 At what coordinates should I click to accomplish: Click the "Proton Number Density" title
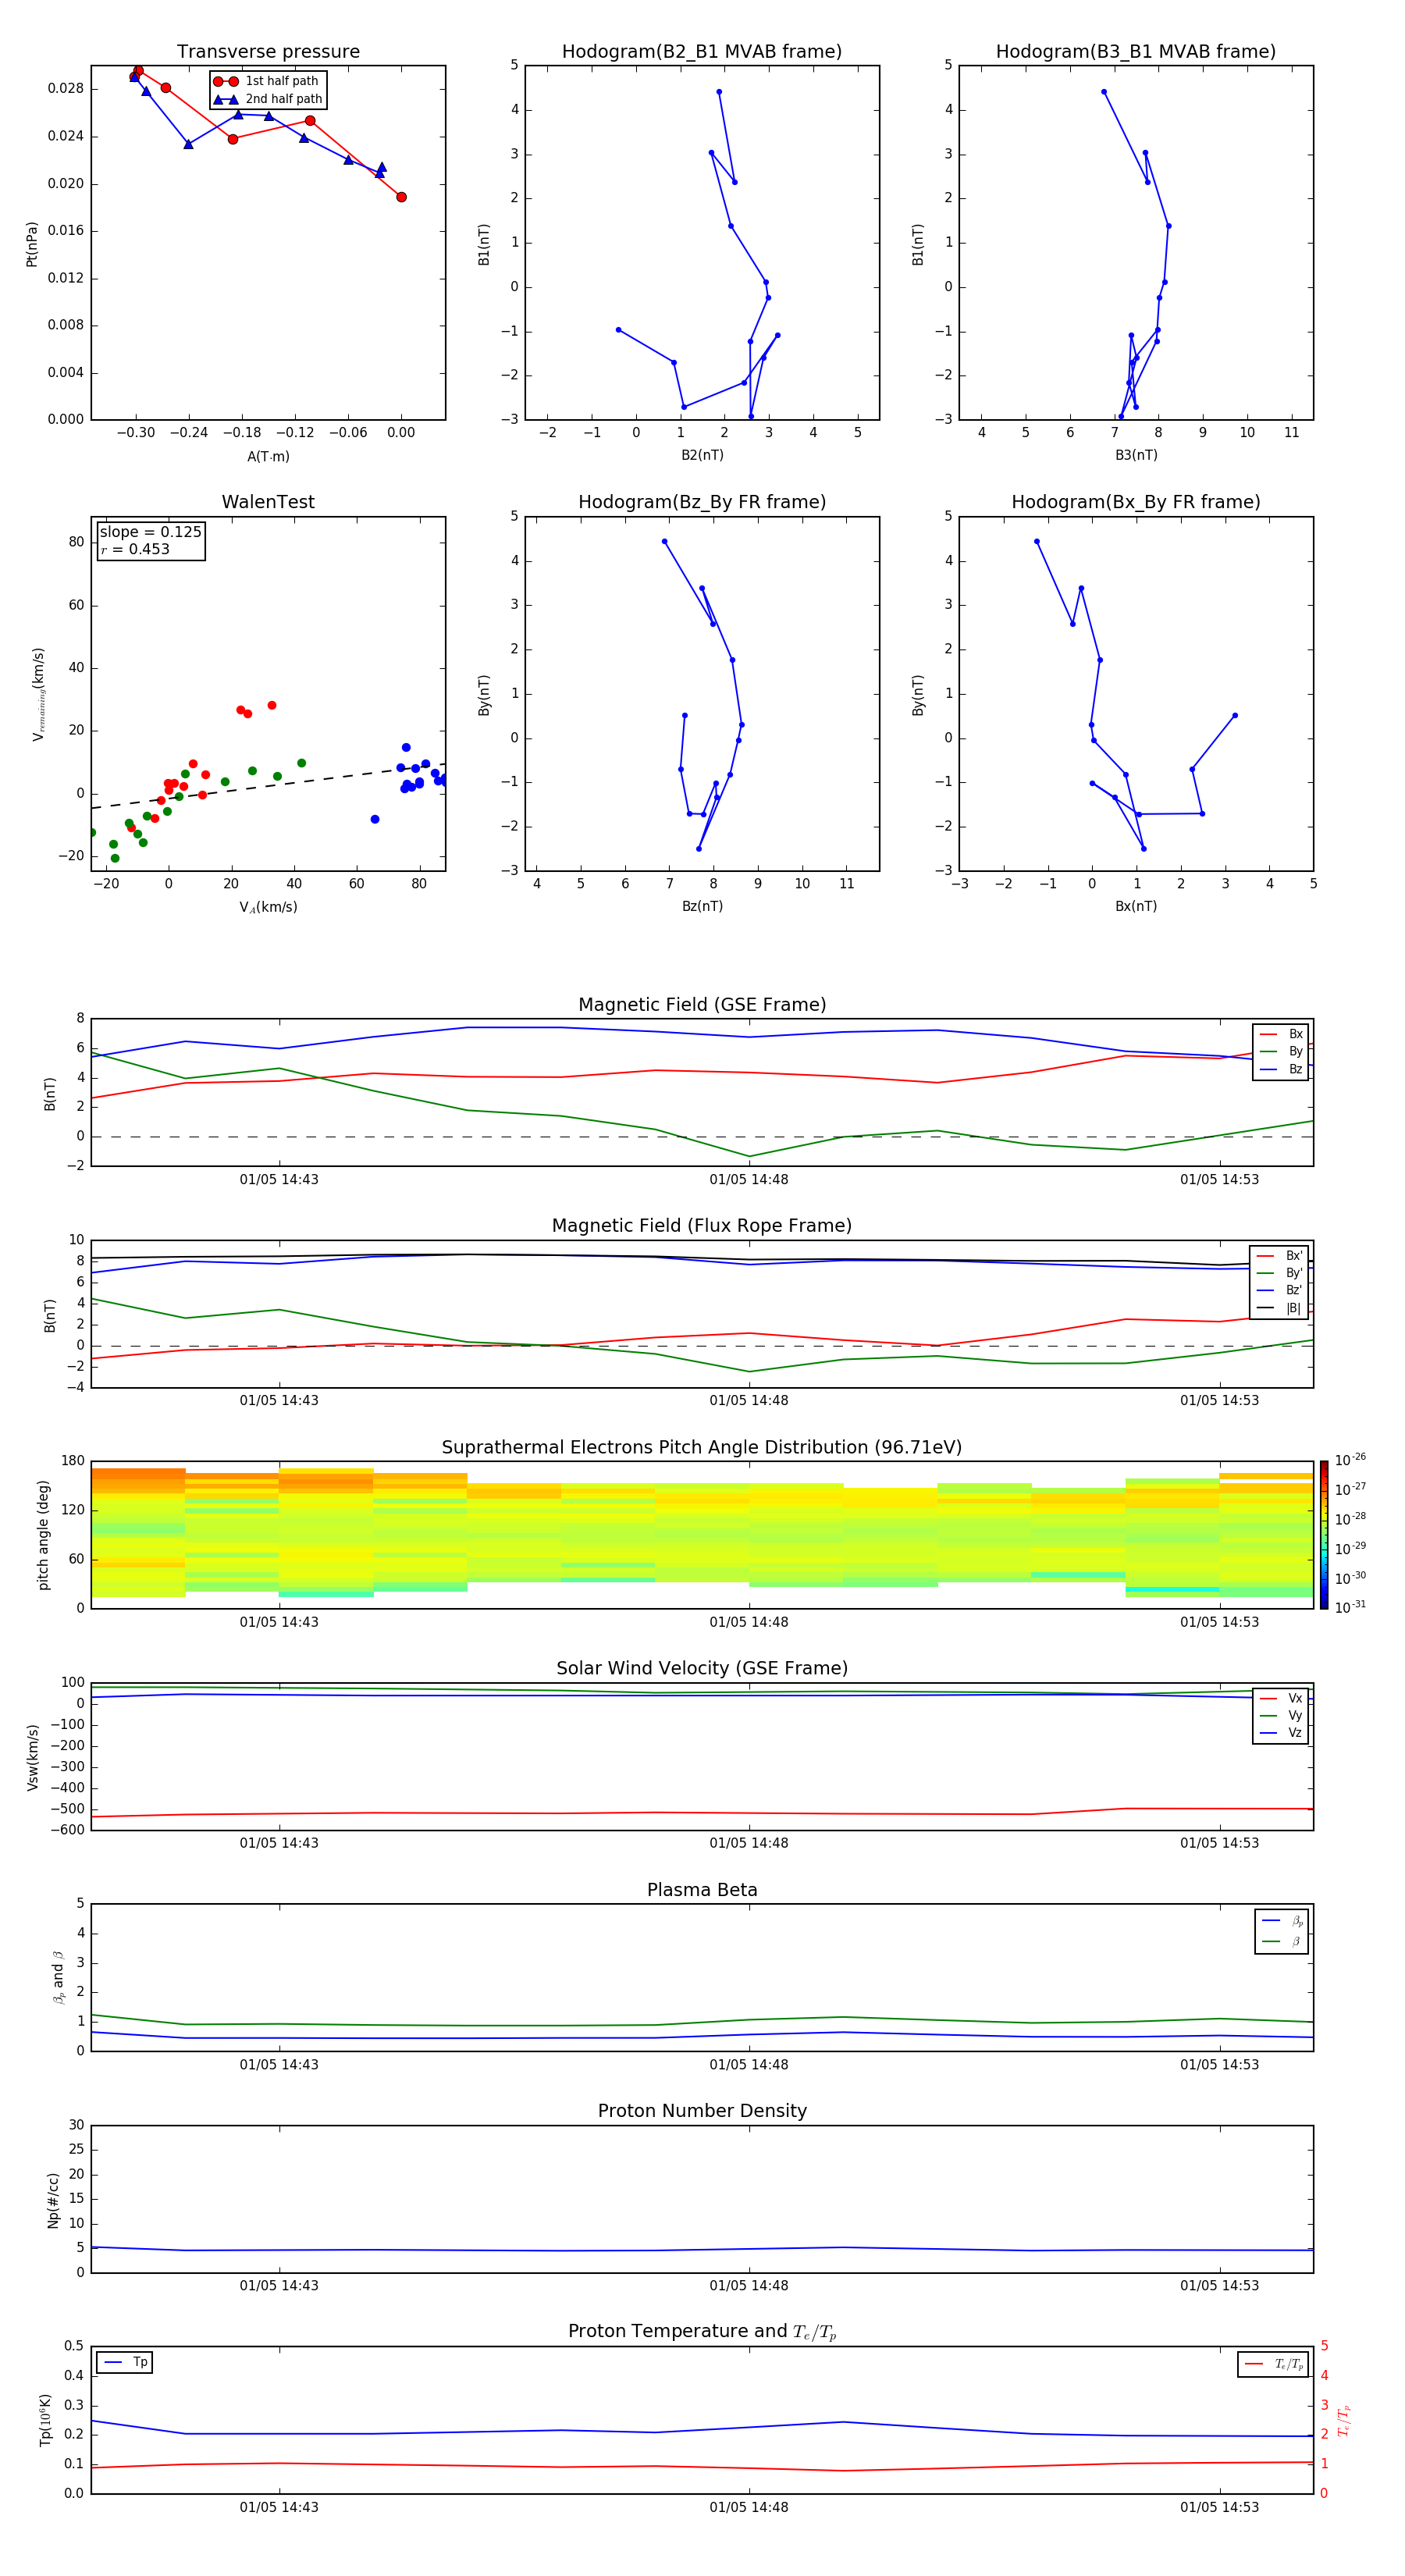pyautogui.click(x=701, y=2111)
